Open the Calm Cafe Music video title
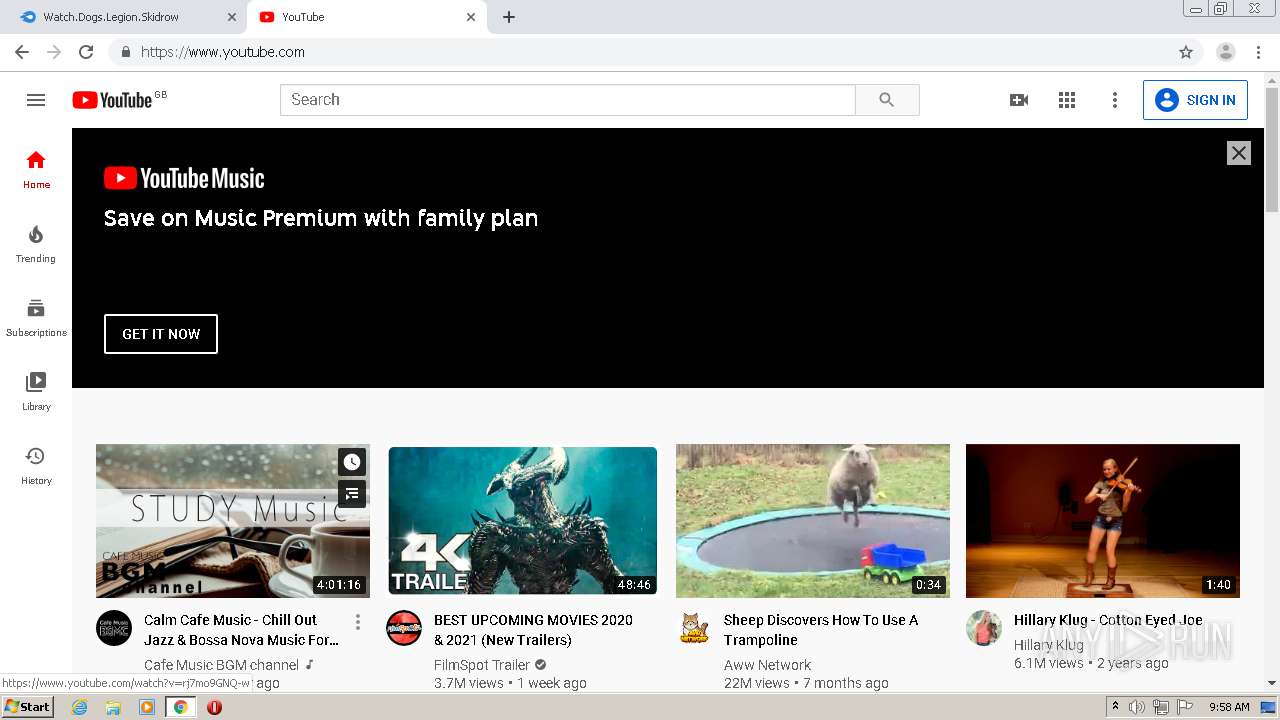 tap(241, 630)
